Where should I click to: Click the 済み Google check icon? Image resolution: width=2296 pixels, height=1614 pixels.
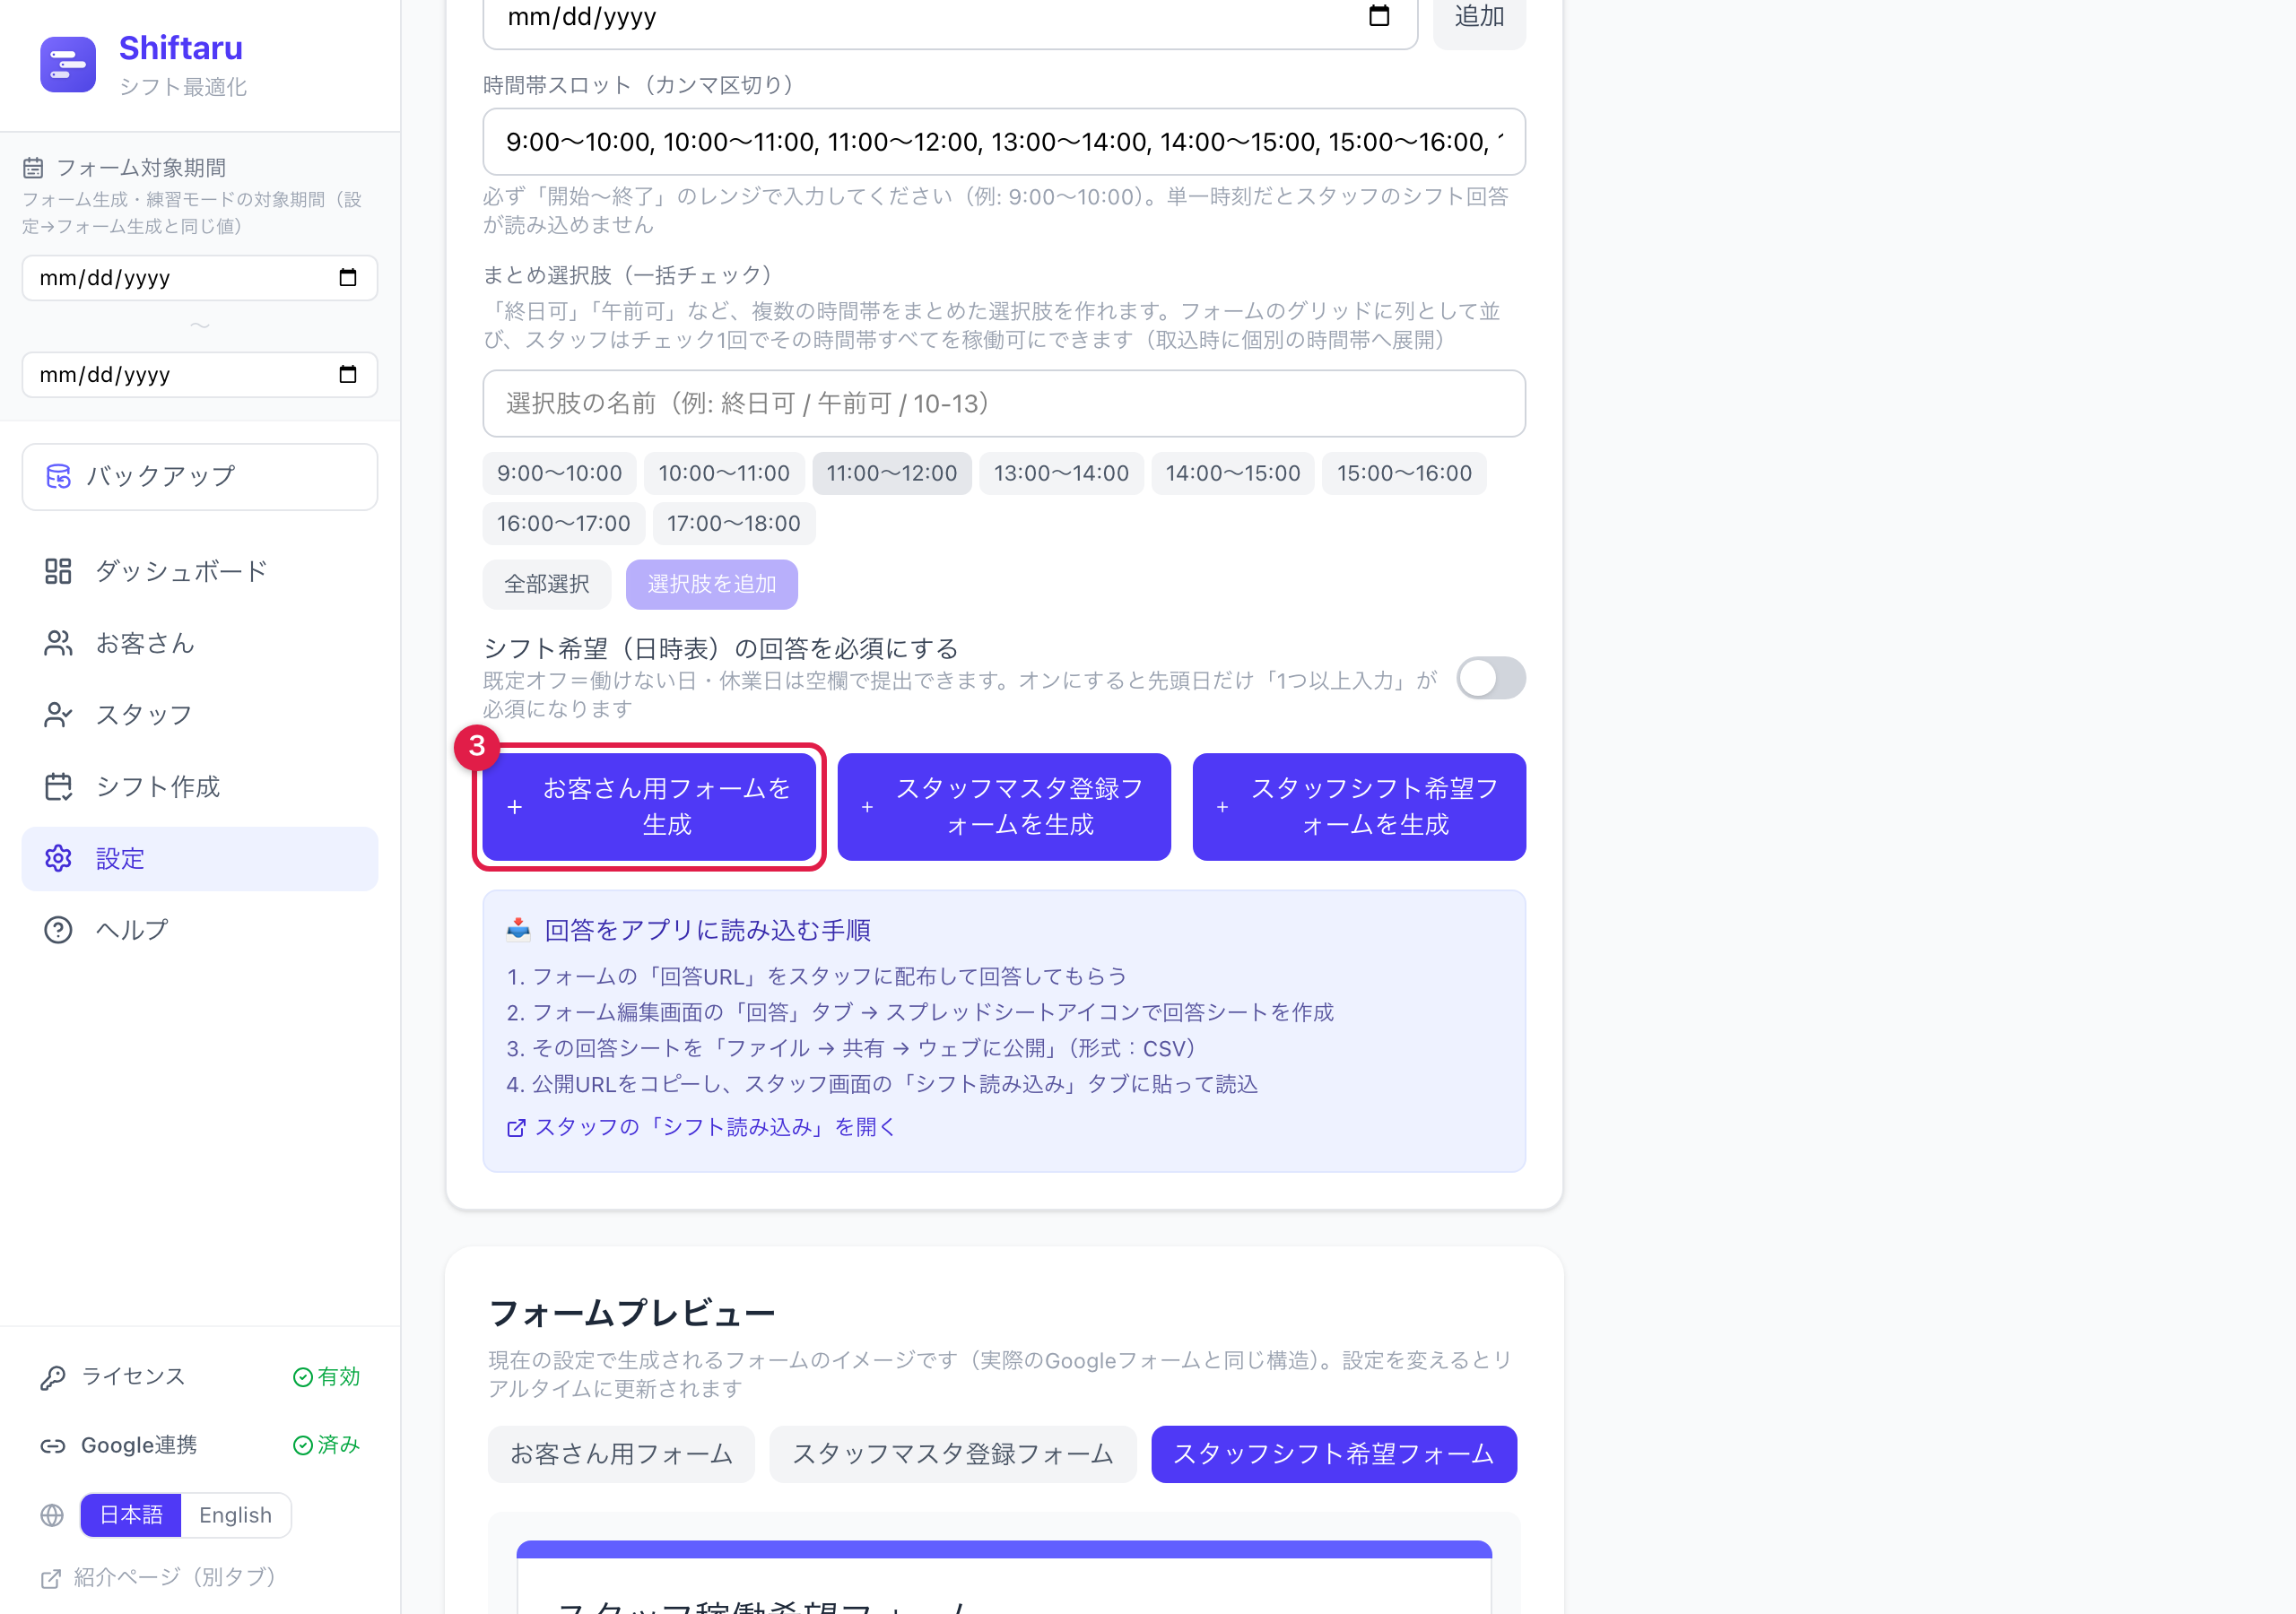coord(303,1445)
